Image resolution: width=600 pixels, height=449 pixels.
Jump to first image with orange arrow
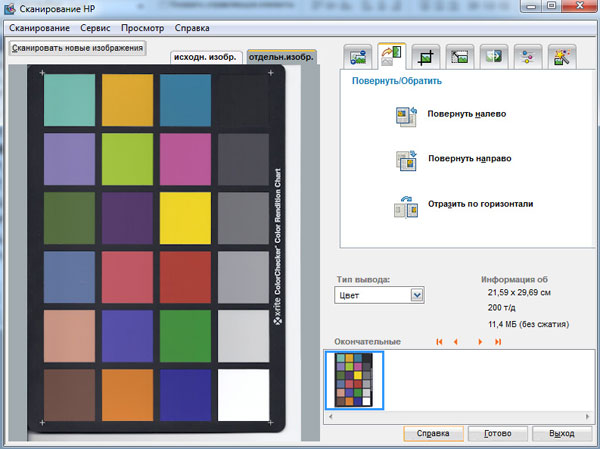click(x=439, y=342)
